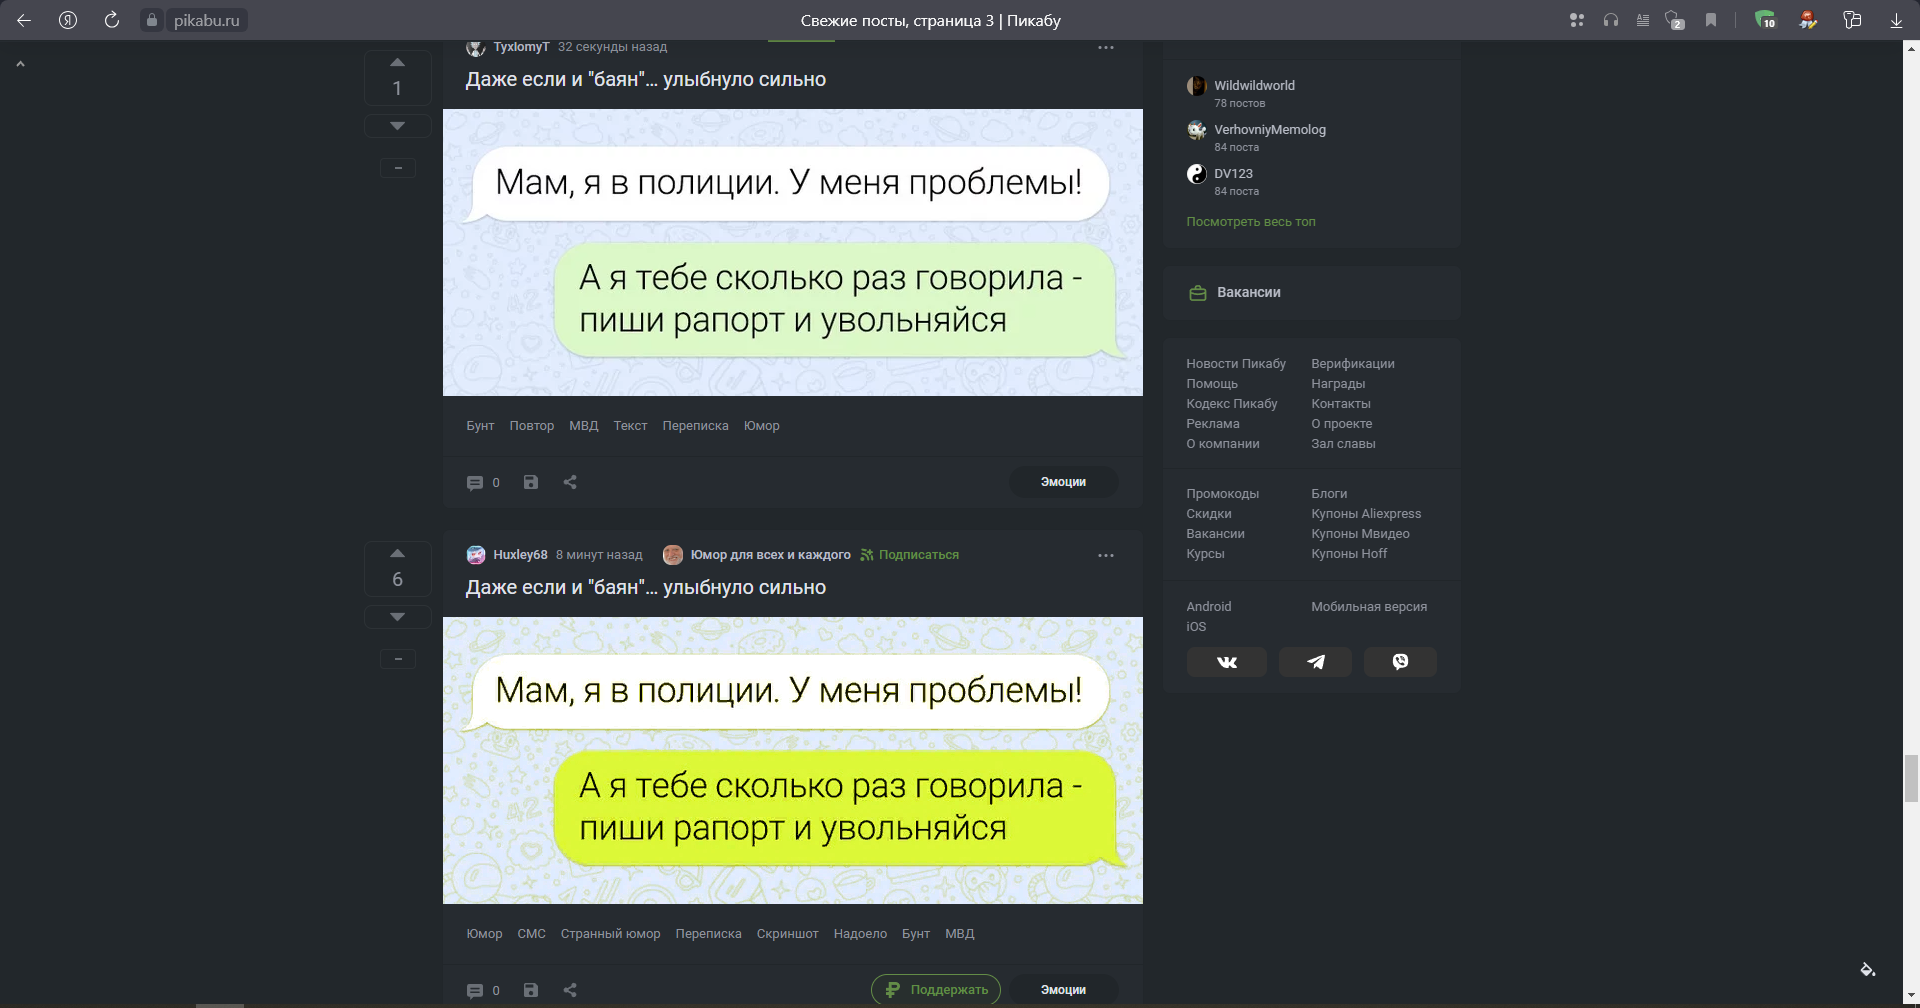Open Эмоции on Huxley68's post

(1063, 990)
